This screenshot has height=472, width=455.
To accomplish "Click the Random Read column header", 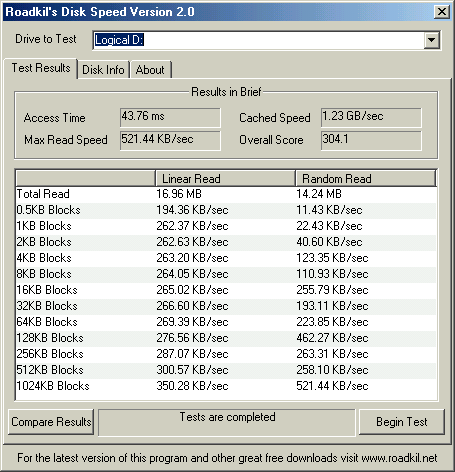I will (x=366, y=179).
